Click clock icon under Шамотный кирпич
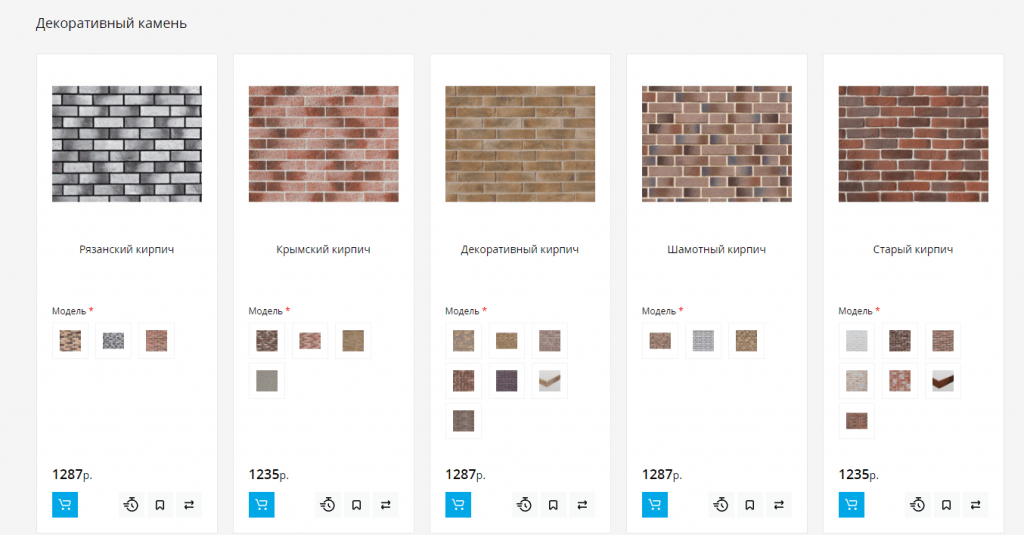Viewport: 1024px width, 535px height. 721,504
